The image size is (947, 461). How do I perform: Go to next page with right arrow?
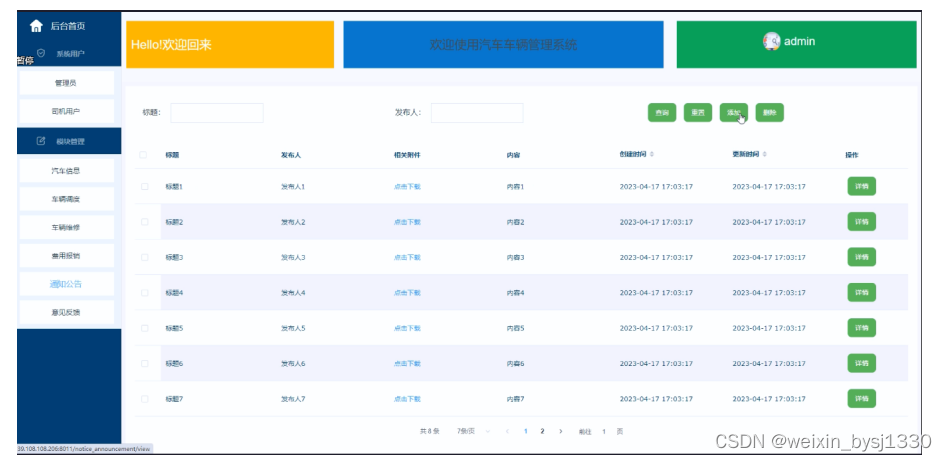(560, 431)
